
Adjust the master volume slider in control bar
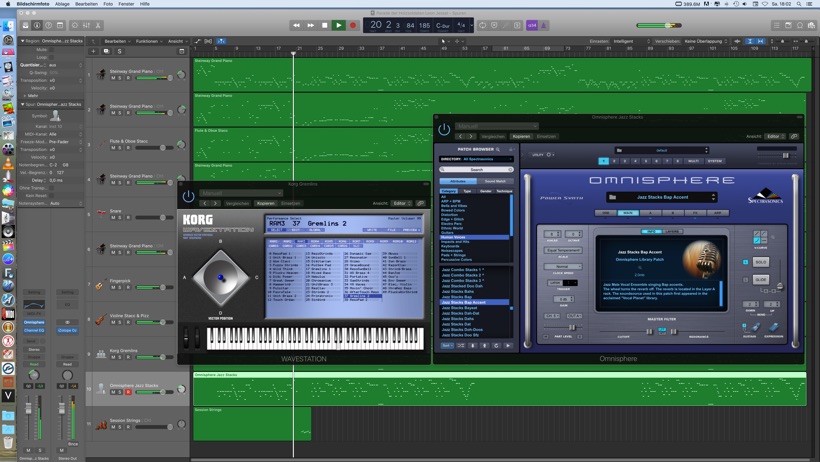tap(658, 25)
